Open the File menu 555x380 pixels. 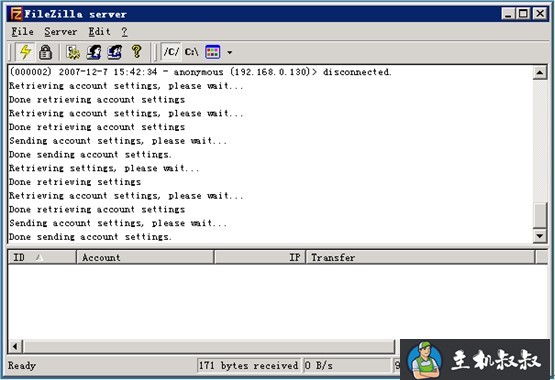click(x=22, y=31)
